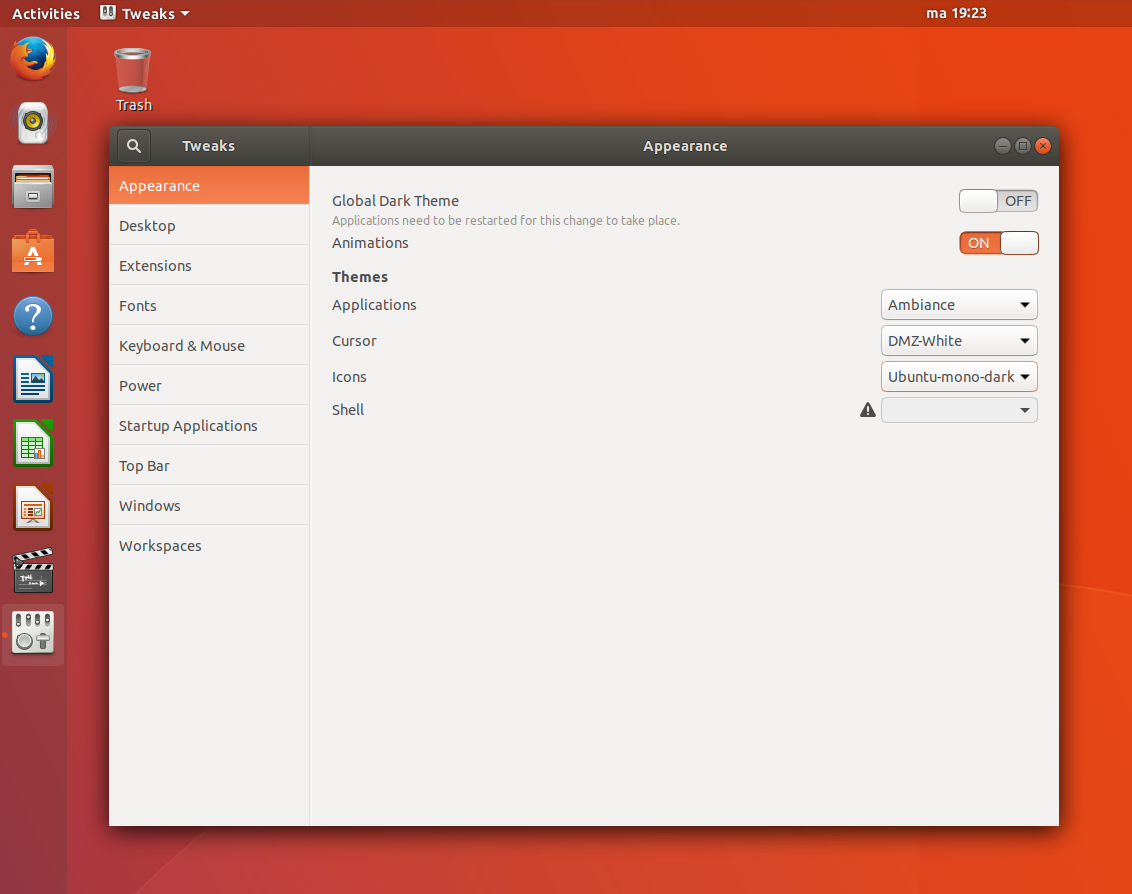
Task: Turn off the Animations switch
Action: tap(998, 243)
